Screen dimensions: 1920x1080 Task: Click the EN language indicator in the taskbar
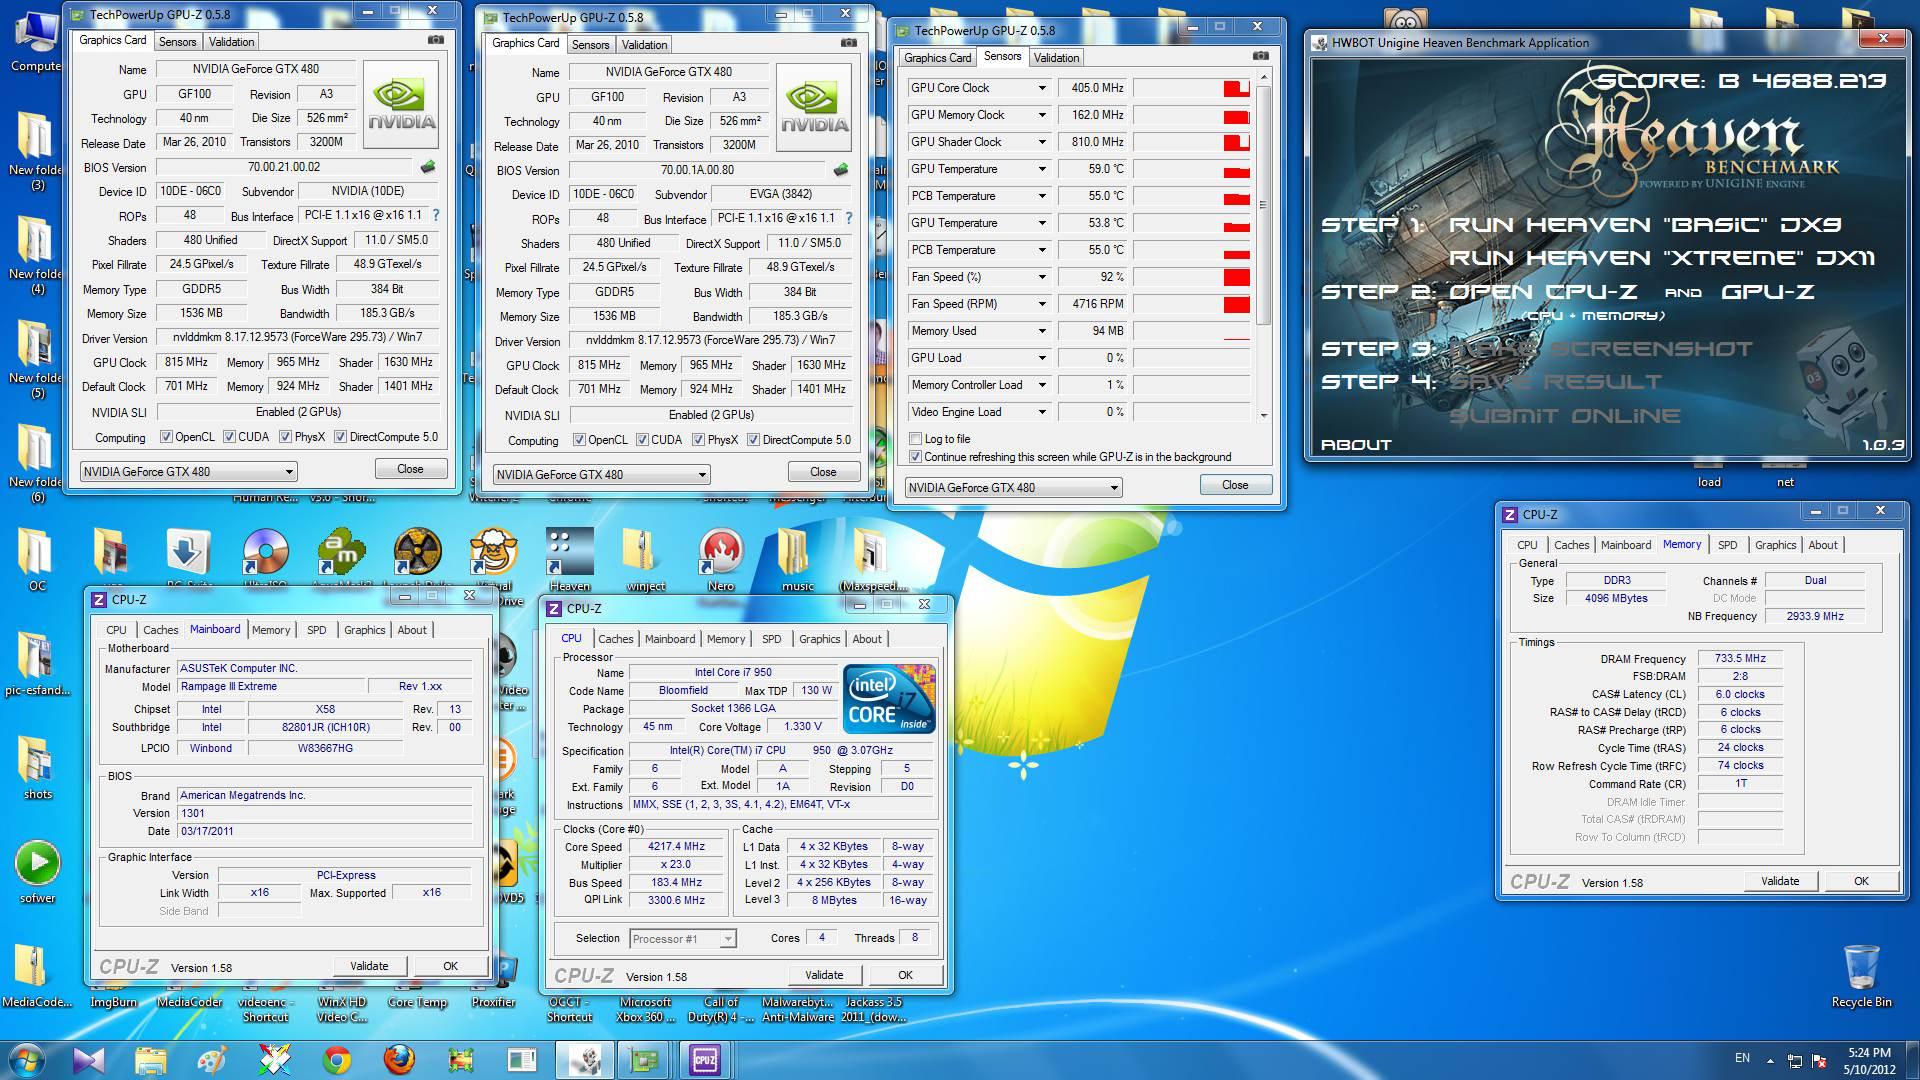[1742, 1057]
